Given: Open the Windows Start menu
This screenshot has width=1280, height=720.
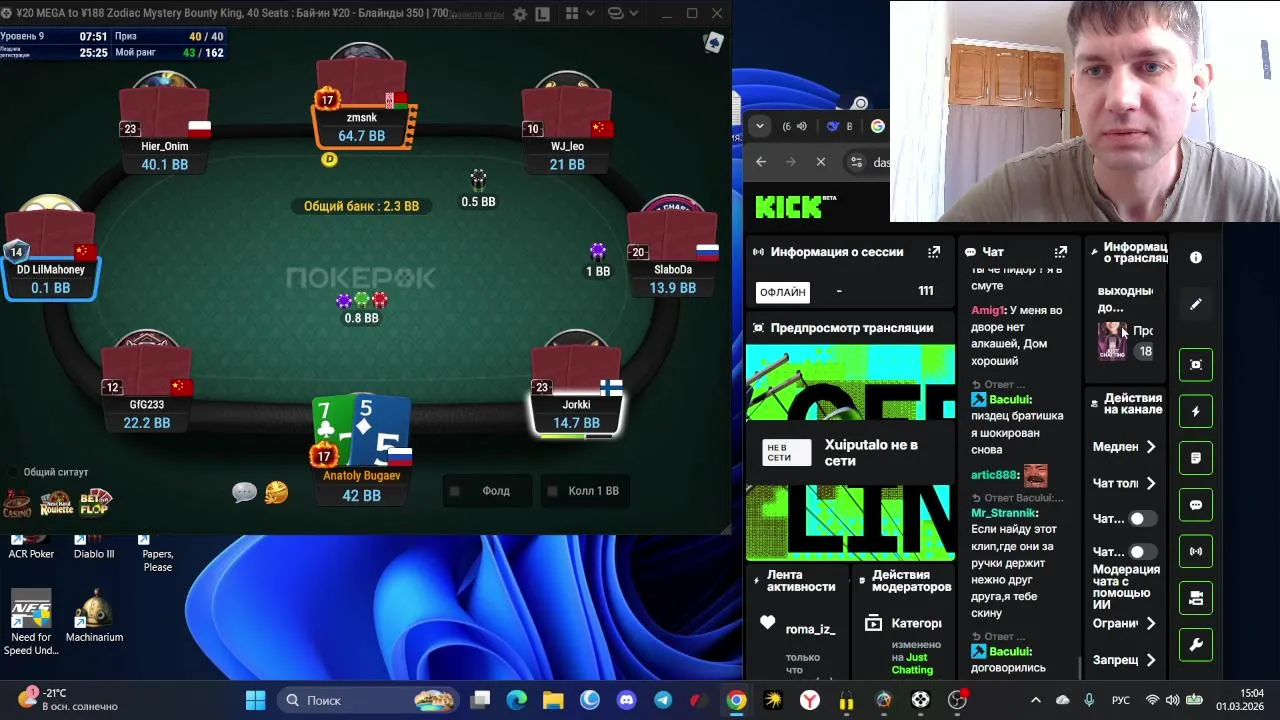Looking at the screenshot, I should tap(255, 700).
